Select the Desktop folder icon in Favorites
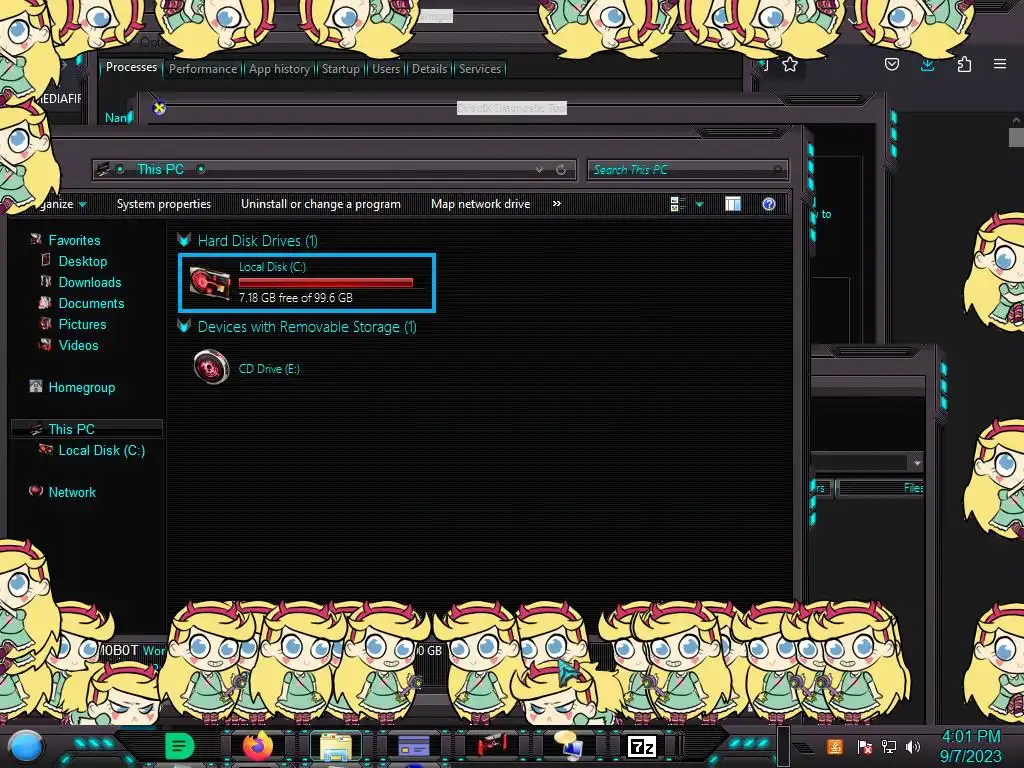 pyautogui.click(x=46, y=261)
